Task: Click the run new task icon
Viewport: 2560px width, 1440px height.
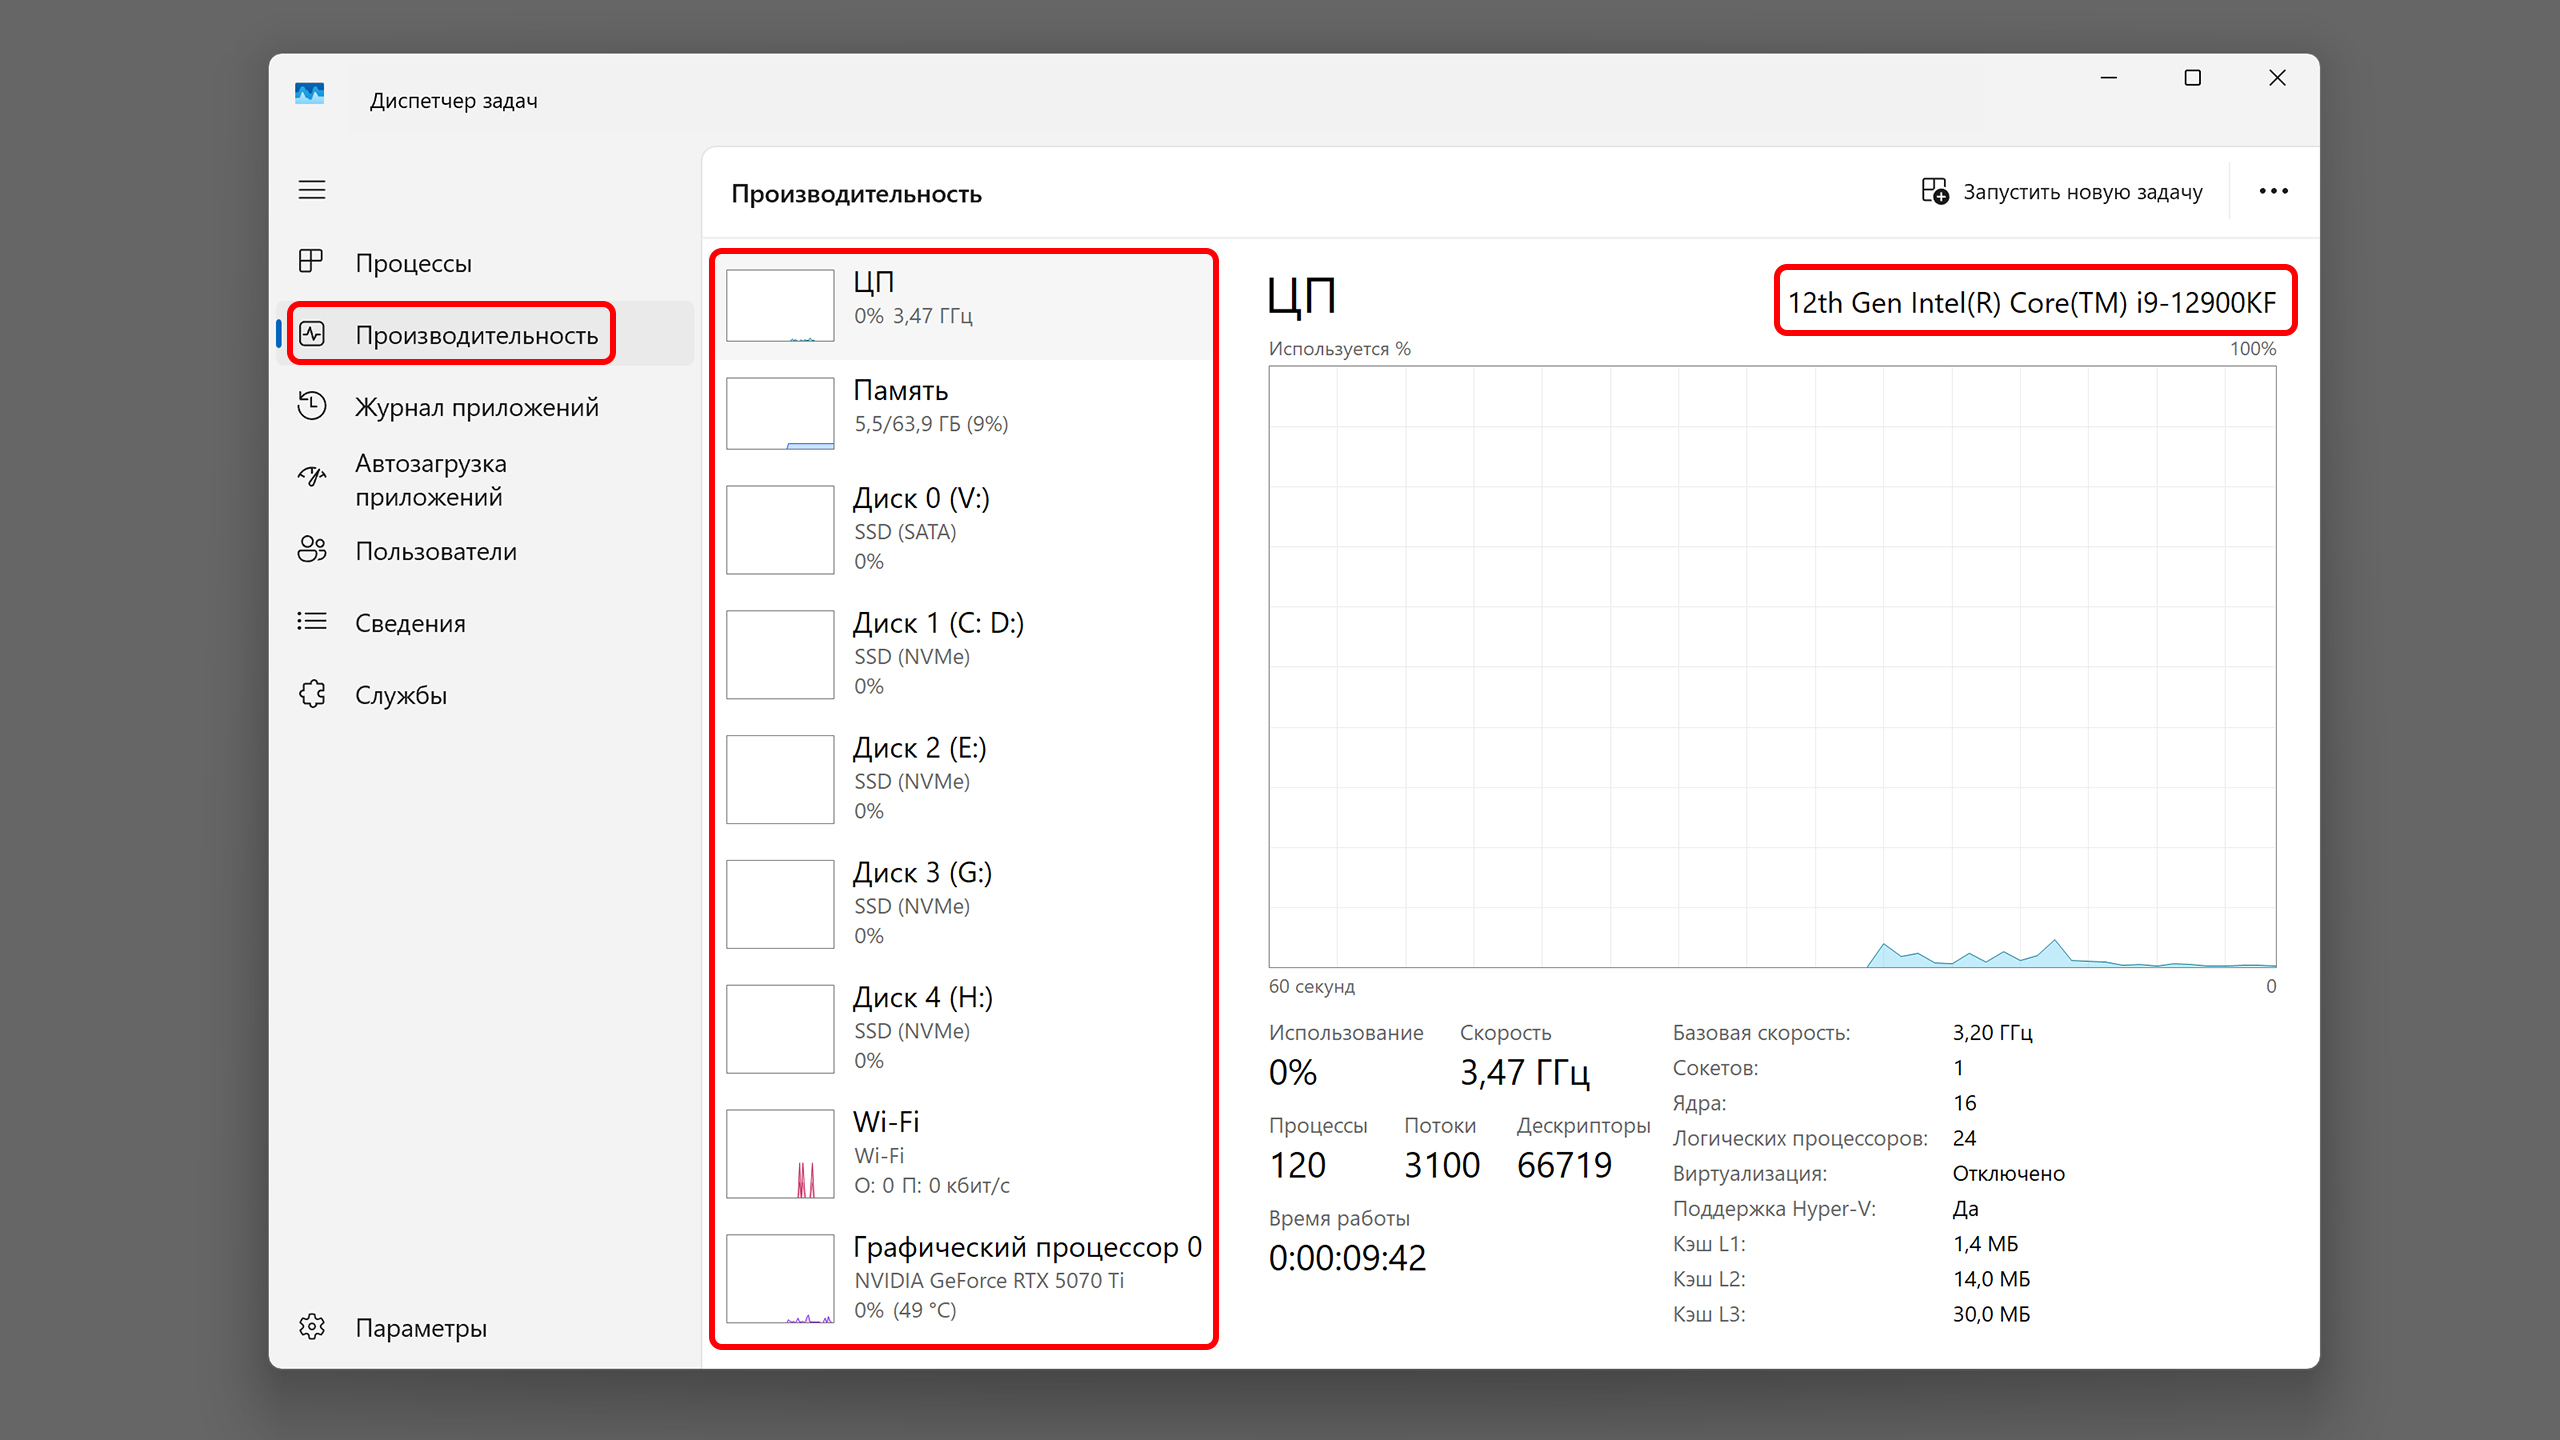Action: pos(1935,191)
